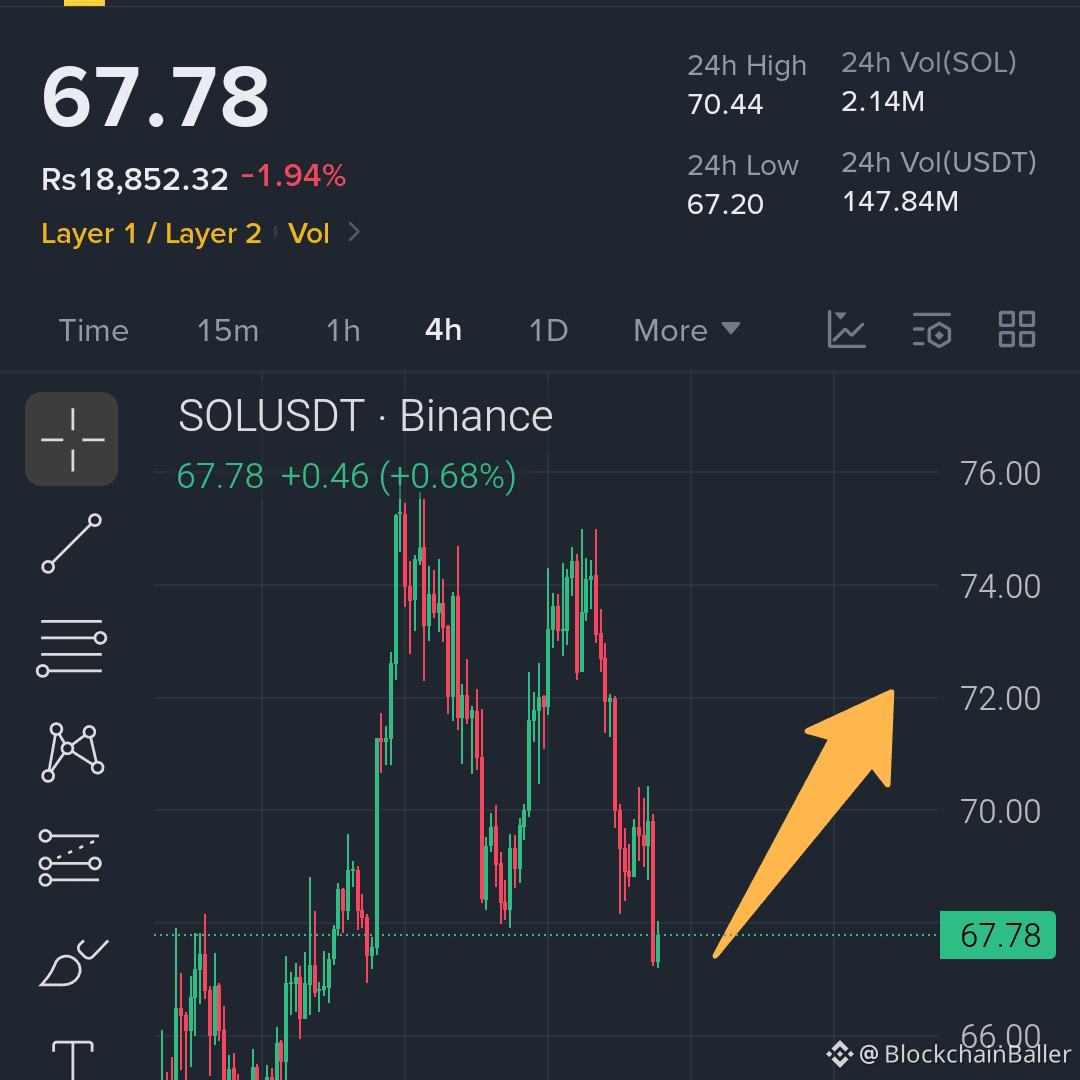Click the 24h Low value 67.20
The image size is (1080, 1080).
(x=725, y=205)
